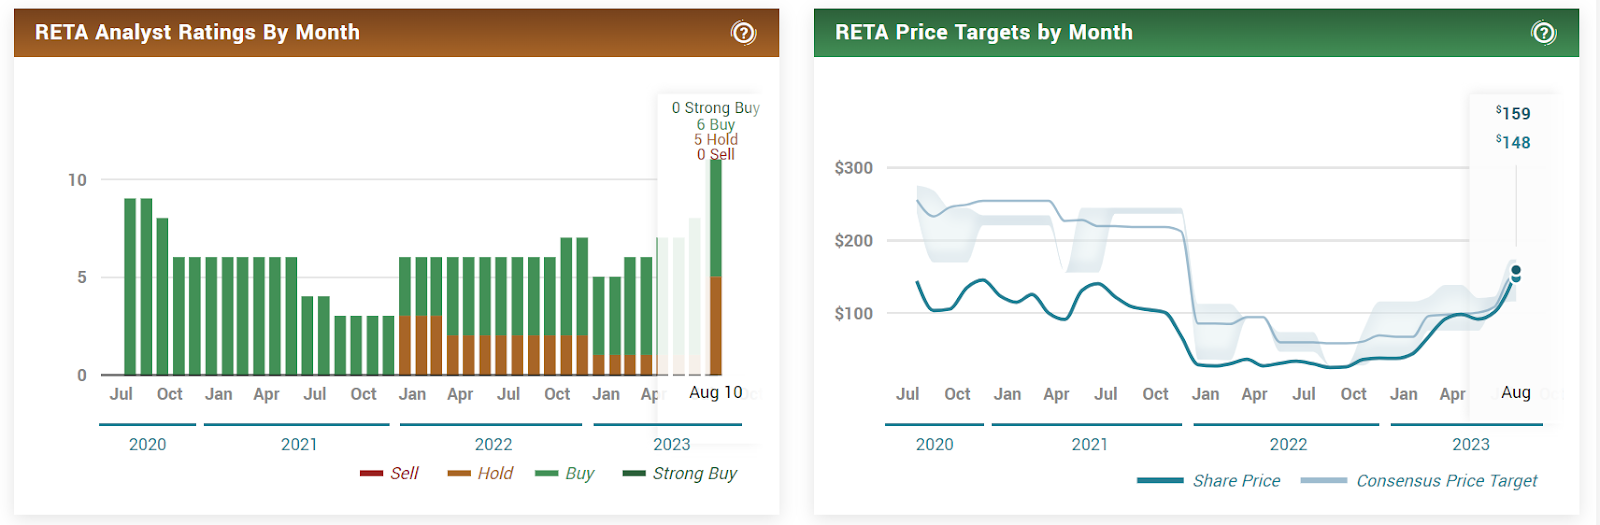1600x525 pixels.
Task: Click the dark green Strong Buy swatch
Action: point(634,473)
